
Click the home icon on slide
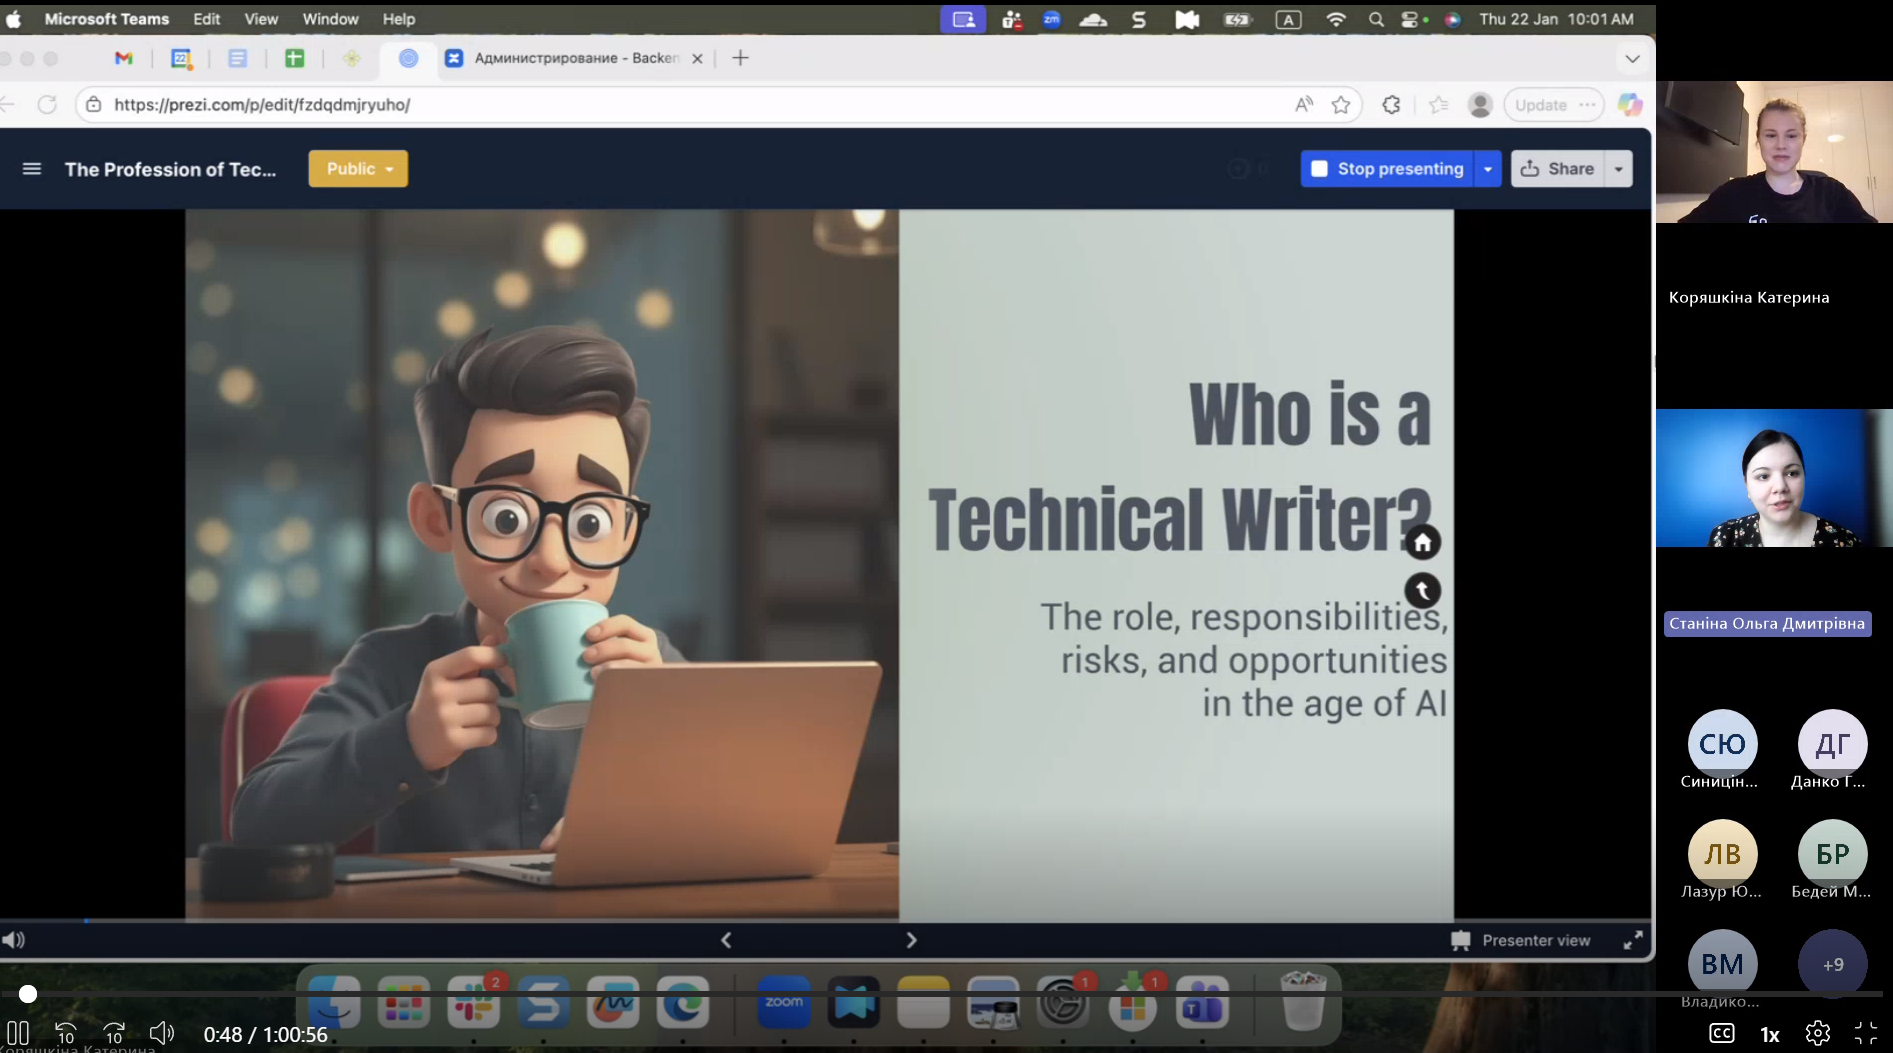tap(1422, 543)
